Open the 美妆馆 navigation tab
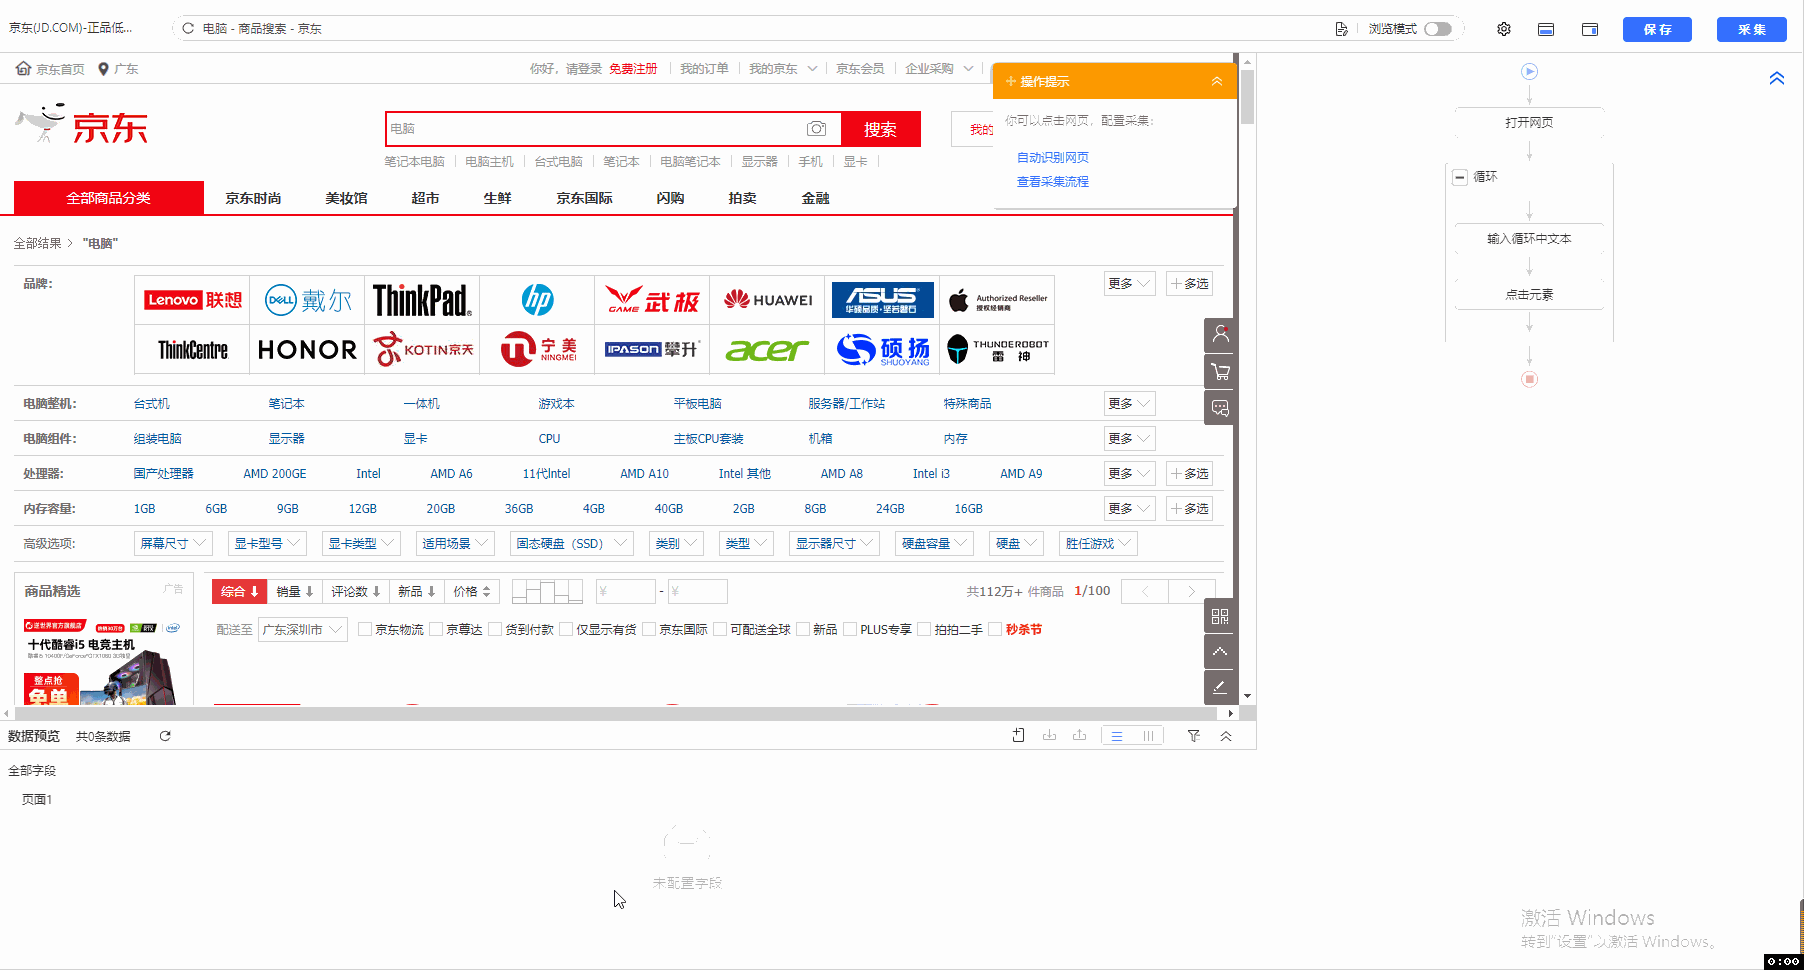The image size is (1804, 970). pos(346,198)
